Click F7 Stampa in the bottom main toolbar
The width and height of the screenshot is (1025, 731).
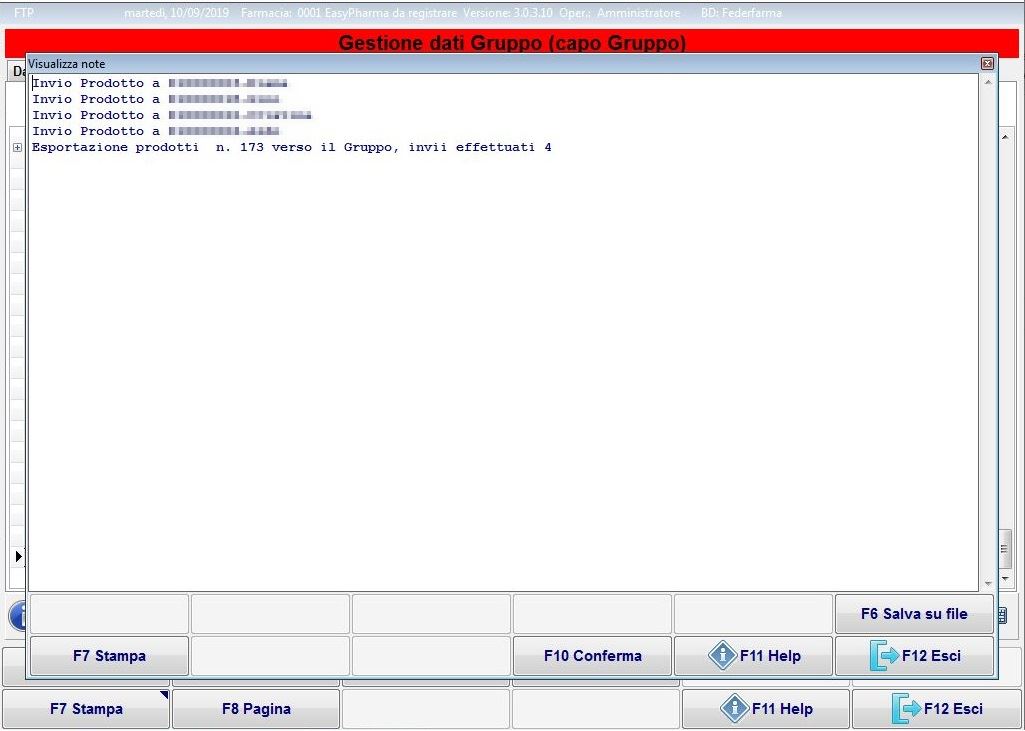click(86, 709)
